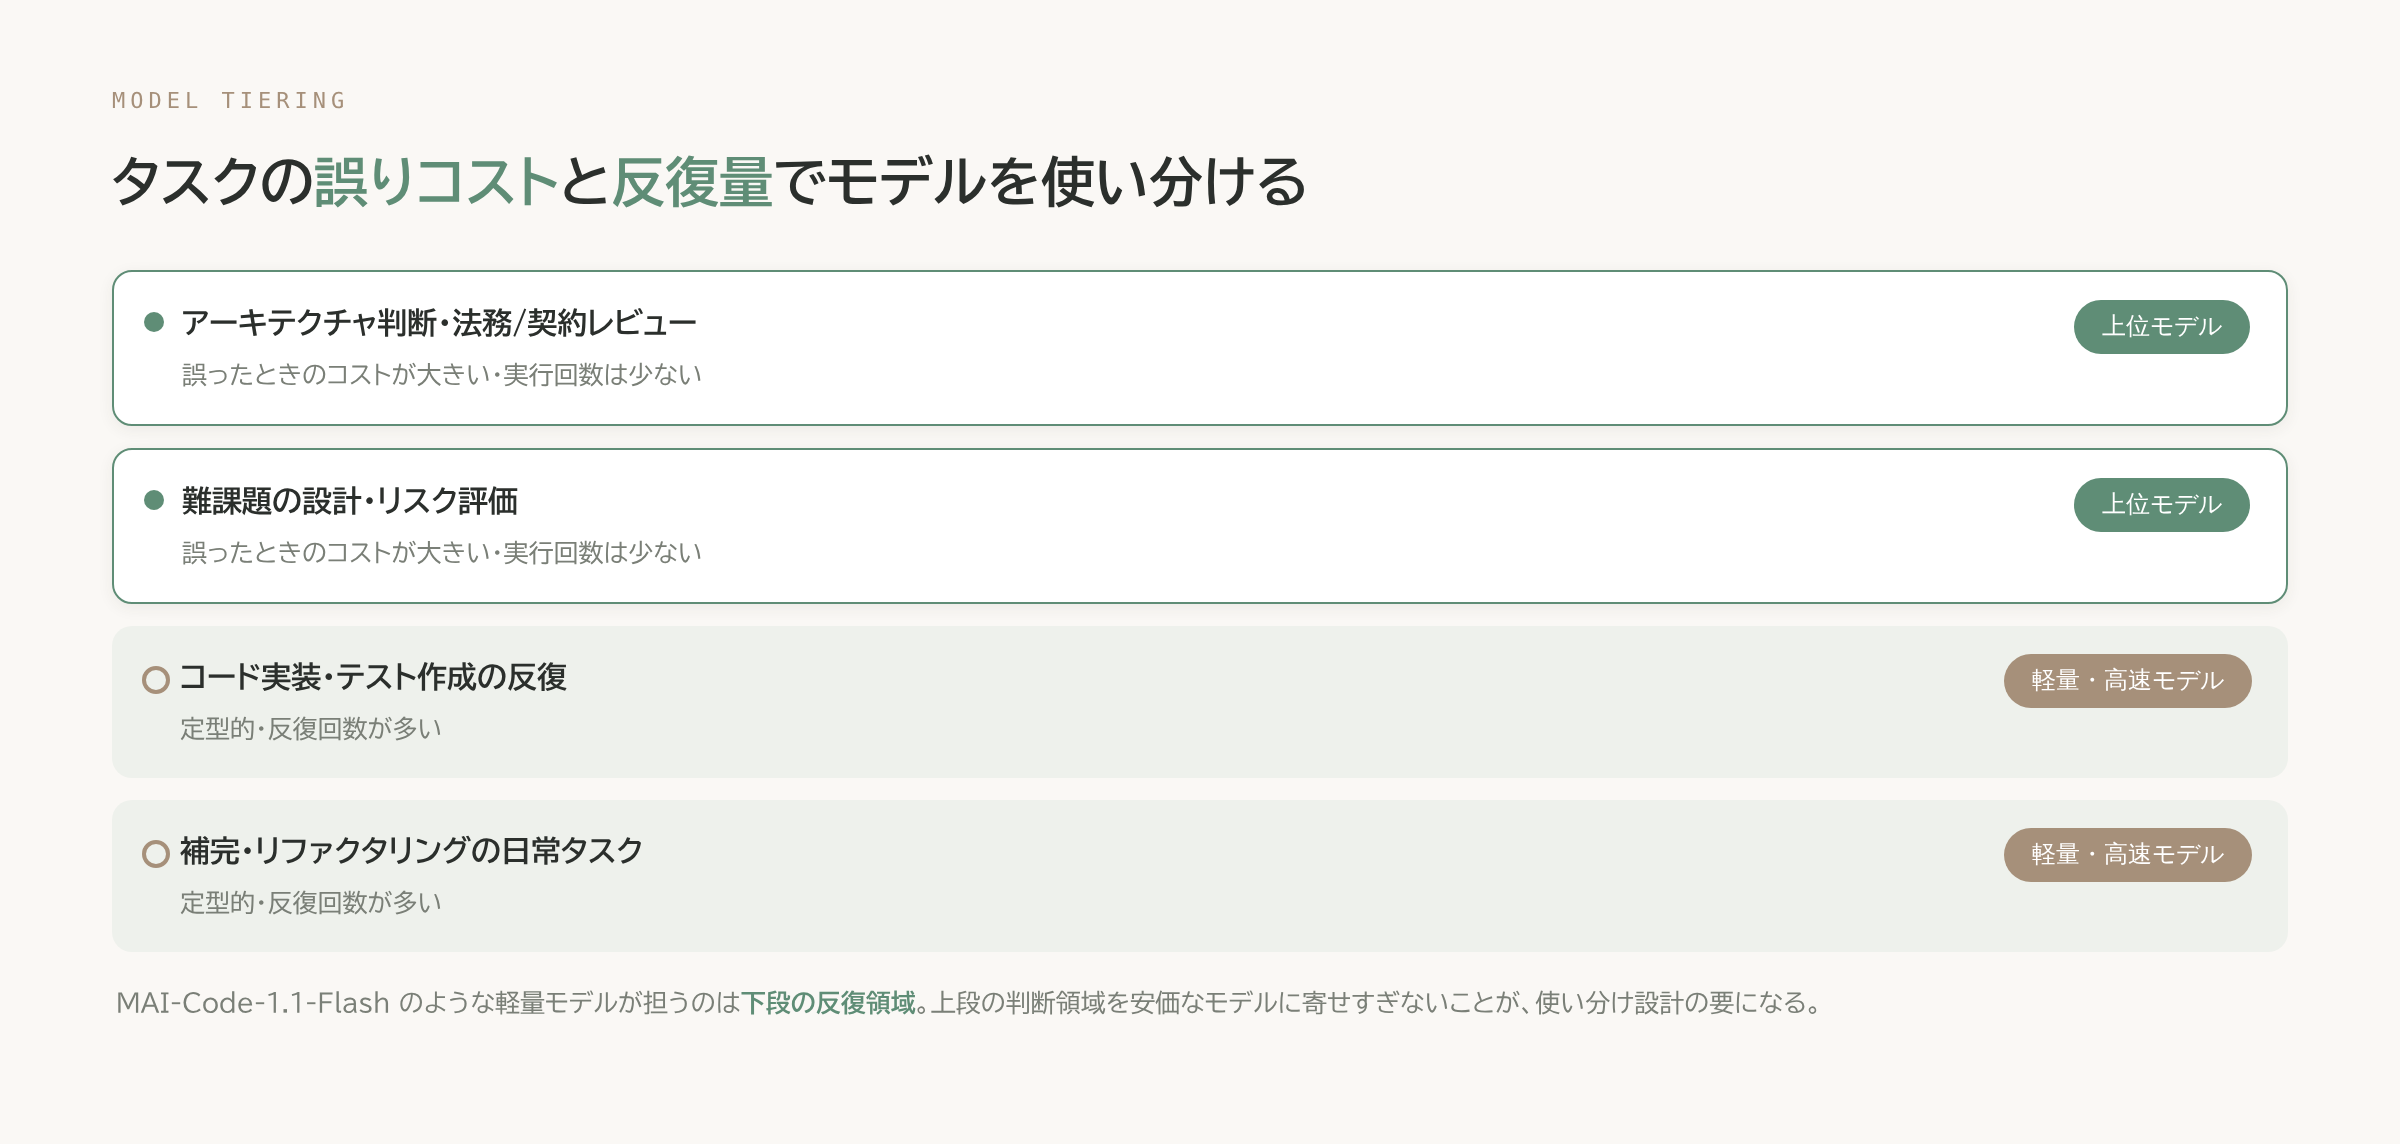The height and width of the screenshot is (1144, 2400).
Task: Select the コード実装・テスト作成の反復 title
Action: coord(373,677)
